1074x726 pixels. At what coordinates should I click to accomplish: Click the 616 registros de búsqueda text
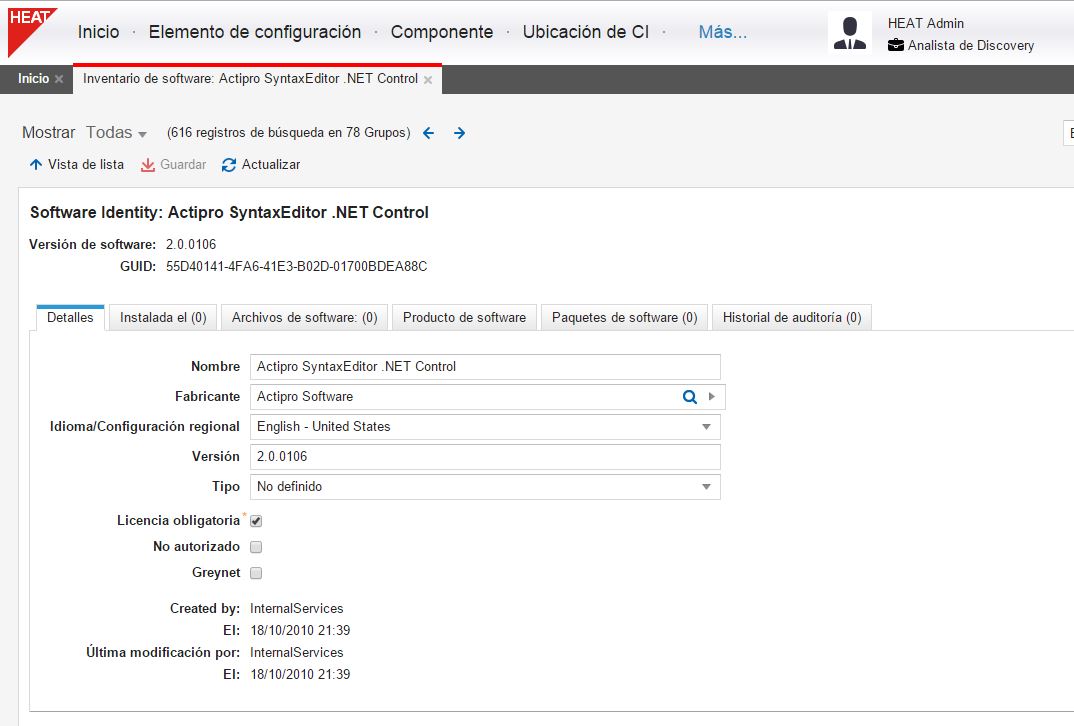click(x=289, y=133)
